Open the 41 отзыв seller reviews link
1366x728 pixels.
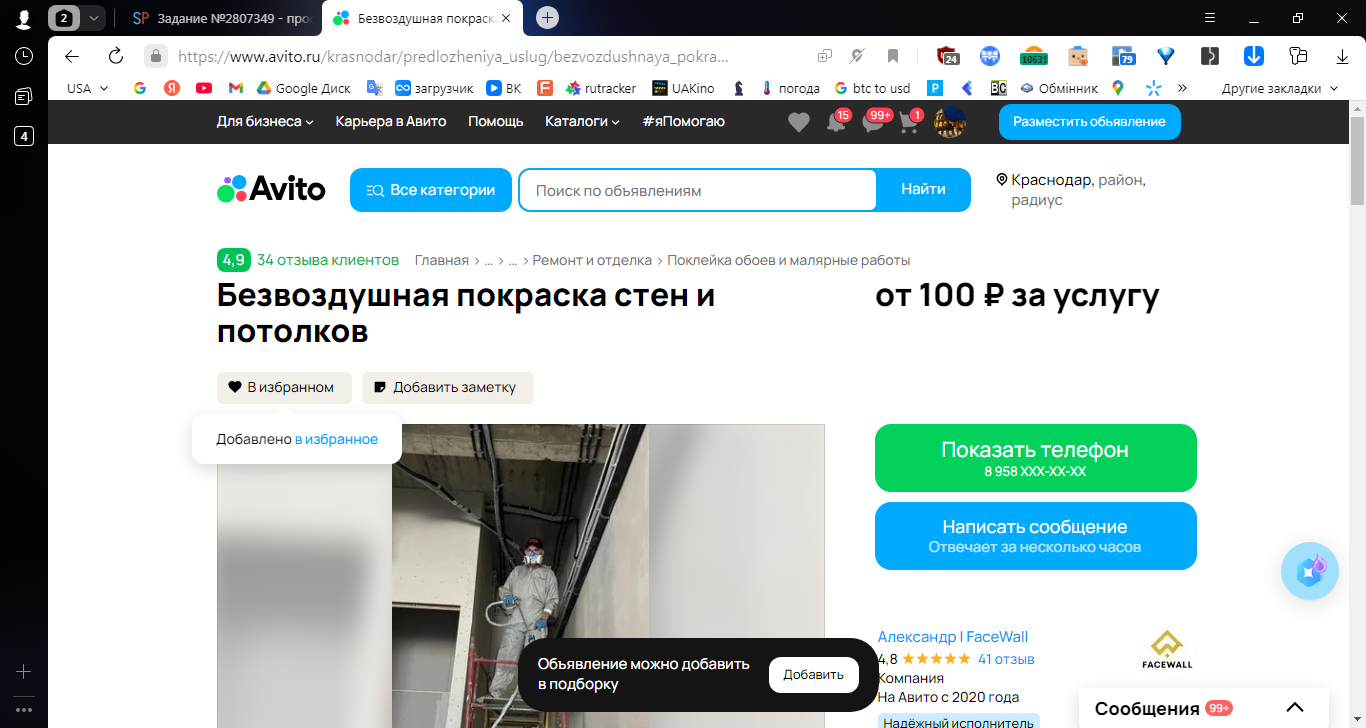[1006, 659]
